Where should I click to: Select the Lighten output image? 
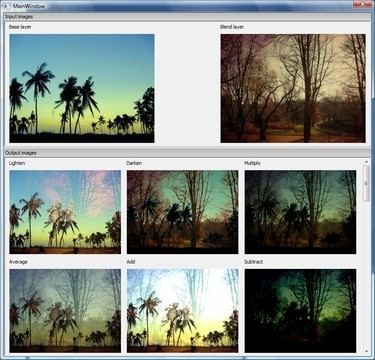65,212
